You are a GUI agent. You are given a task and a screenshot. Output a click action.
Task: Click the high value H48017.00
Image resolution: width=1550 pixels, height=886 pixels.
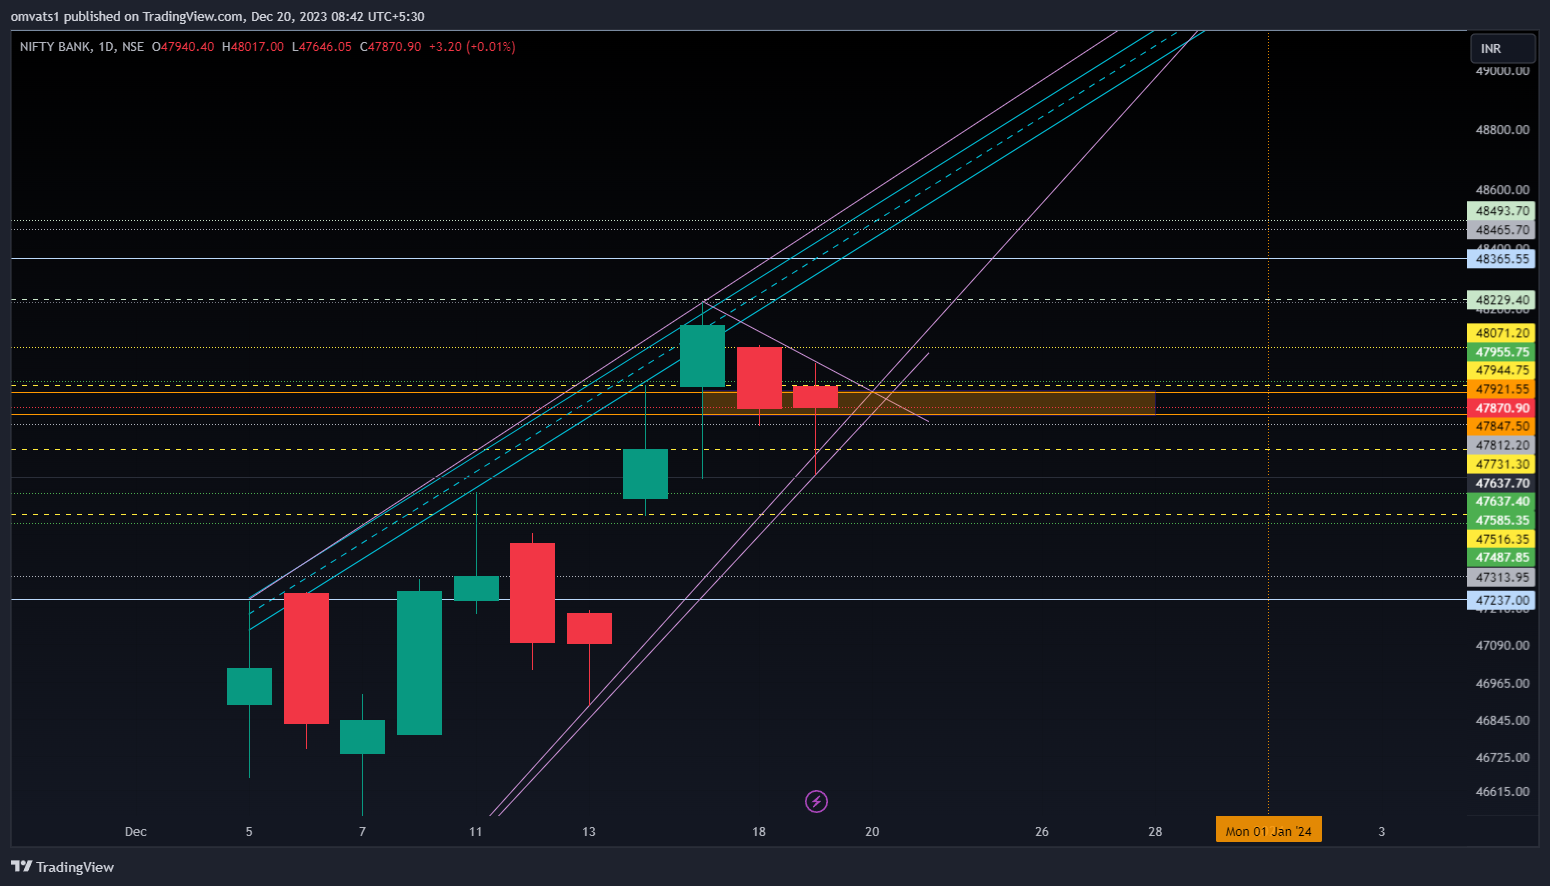point(253,47)
